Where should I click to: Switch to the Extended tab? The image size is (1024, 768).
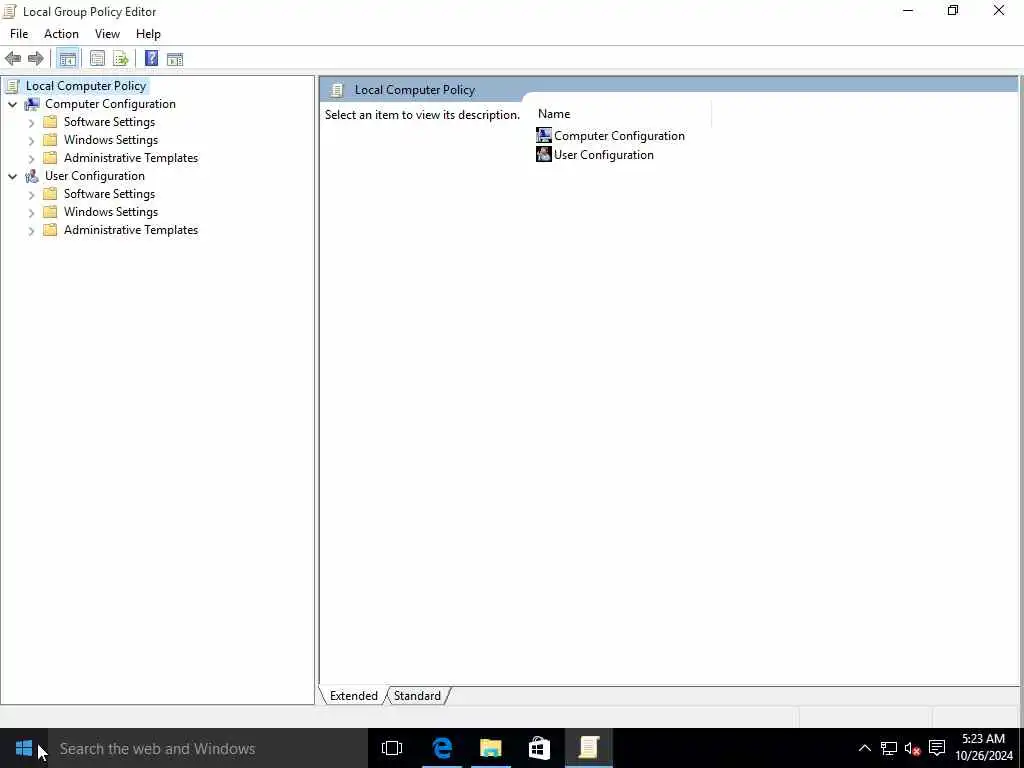tap(353, 696)
